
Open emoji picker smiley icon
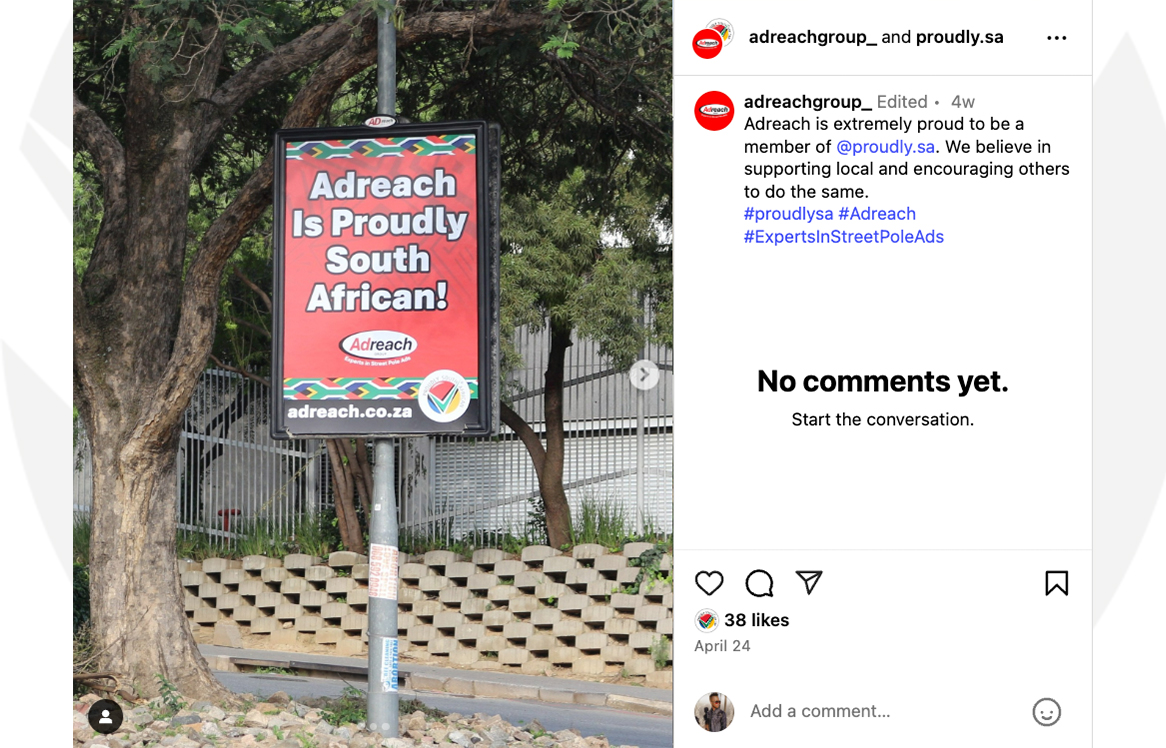1046,712
